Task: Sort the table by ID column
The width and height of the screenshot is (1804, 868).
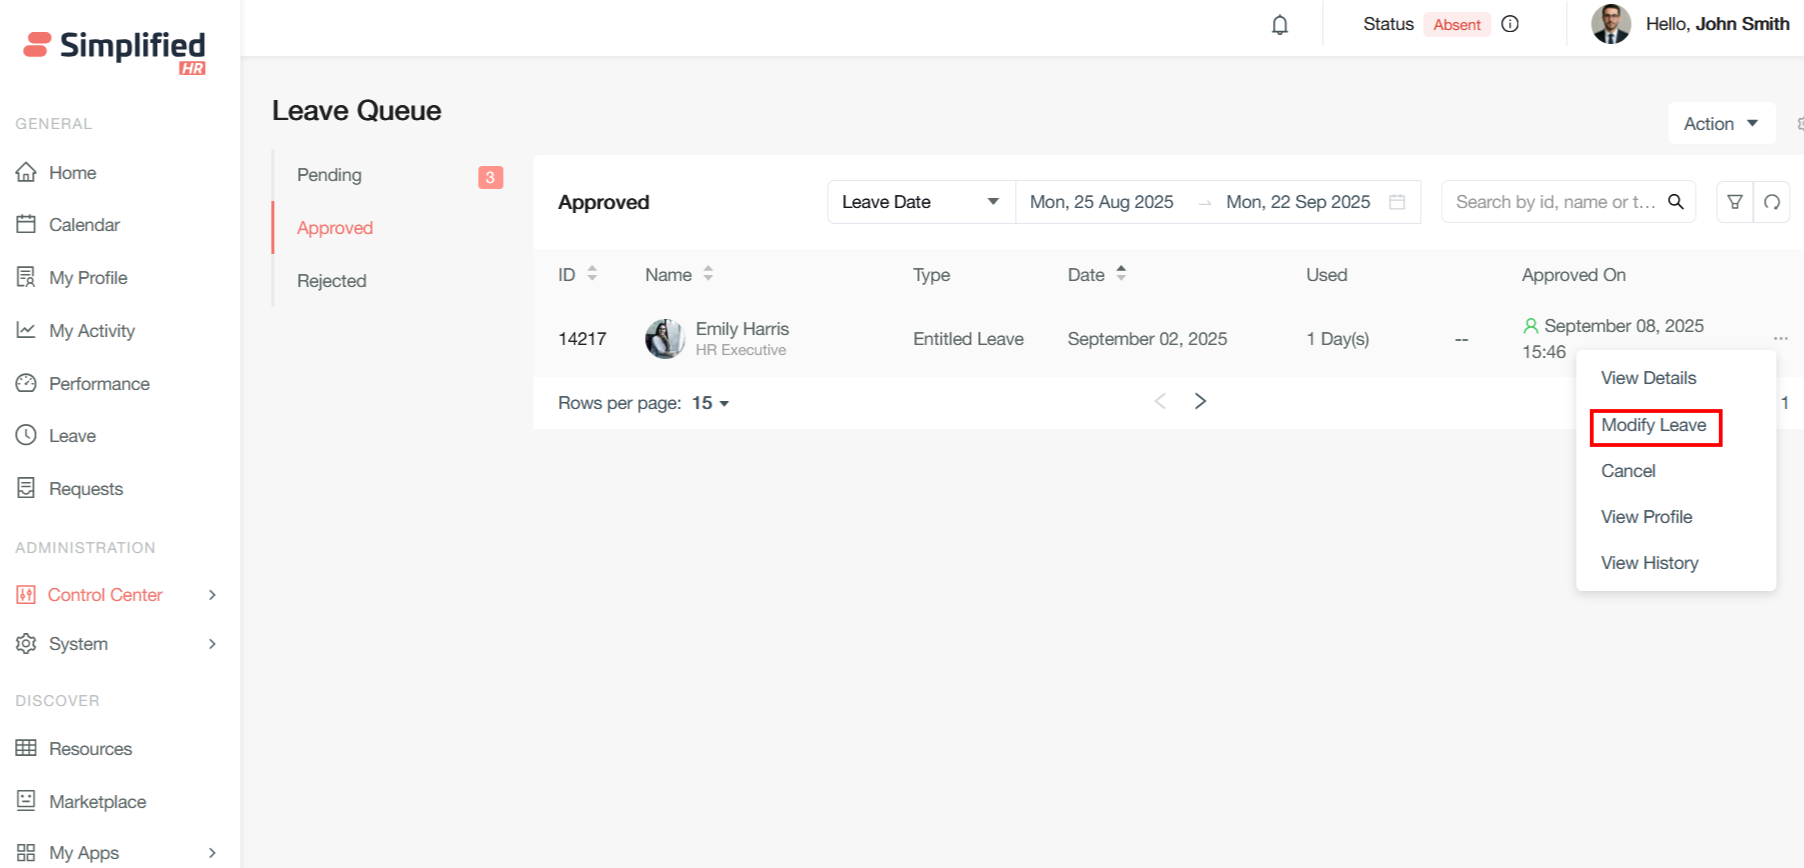Action: pyautogui.click(x=592, y=274)
